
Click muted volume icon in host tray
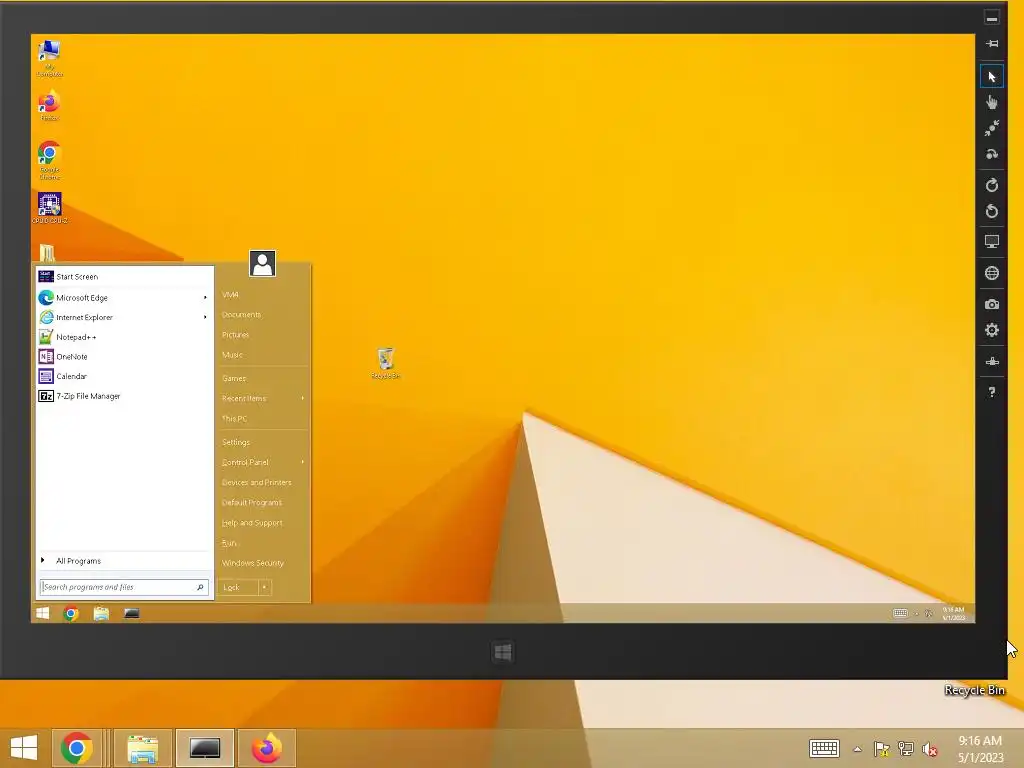point(930,749)
